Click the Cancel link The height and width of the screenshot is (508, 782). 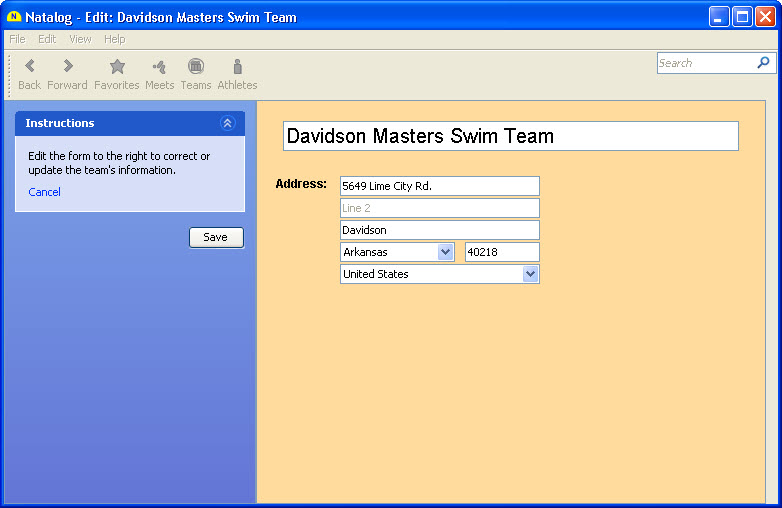click(44, 192)
